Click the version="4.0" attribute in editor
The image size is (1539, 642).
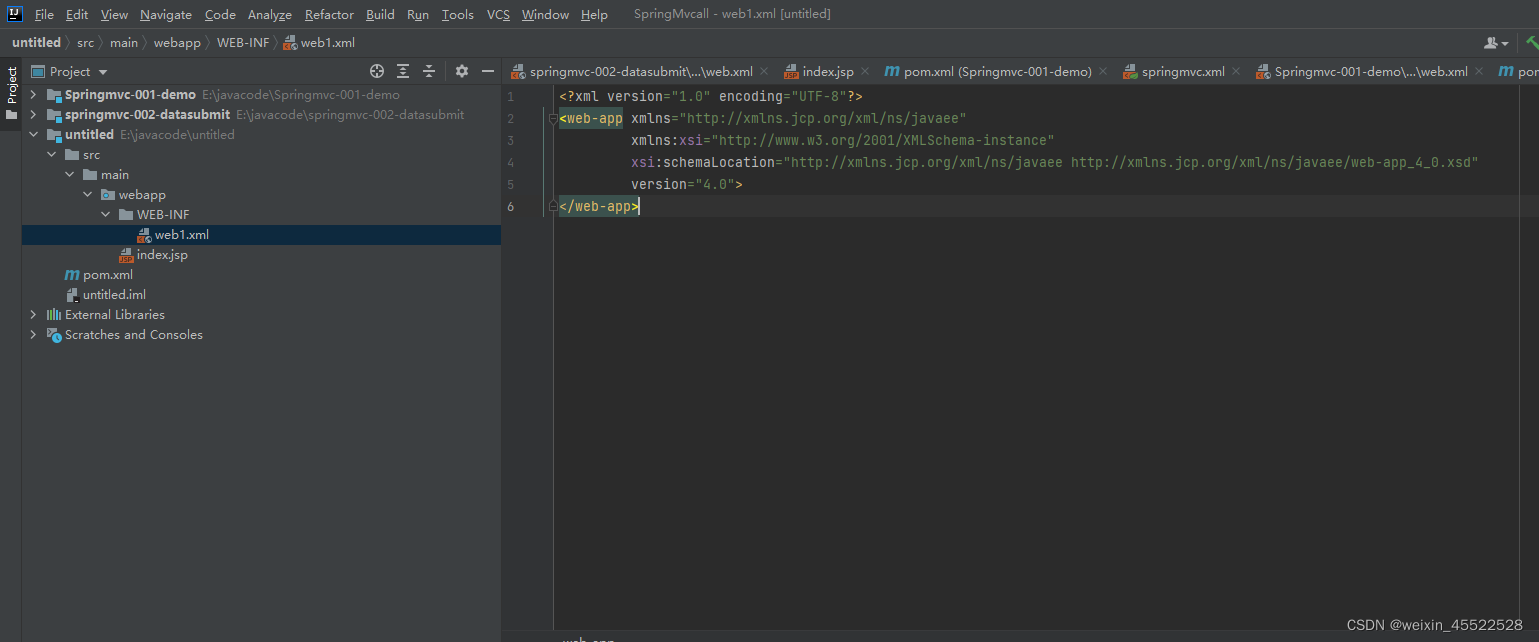(x=683, y=184)
